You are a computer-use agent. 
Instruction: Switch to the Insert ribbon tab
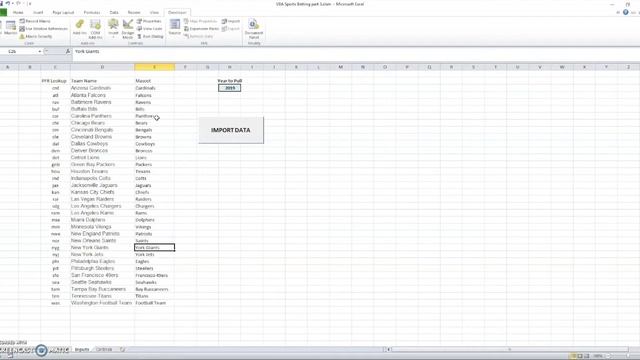(x=38, y=13)
